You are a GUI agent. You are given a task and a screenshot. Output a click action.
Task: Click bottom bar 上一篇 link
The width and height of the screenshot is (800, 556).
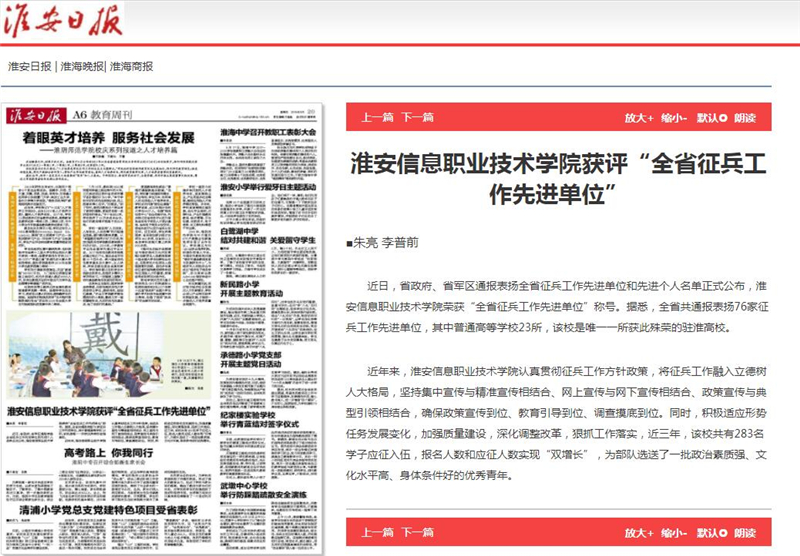[377, 532]
